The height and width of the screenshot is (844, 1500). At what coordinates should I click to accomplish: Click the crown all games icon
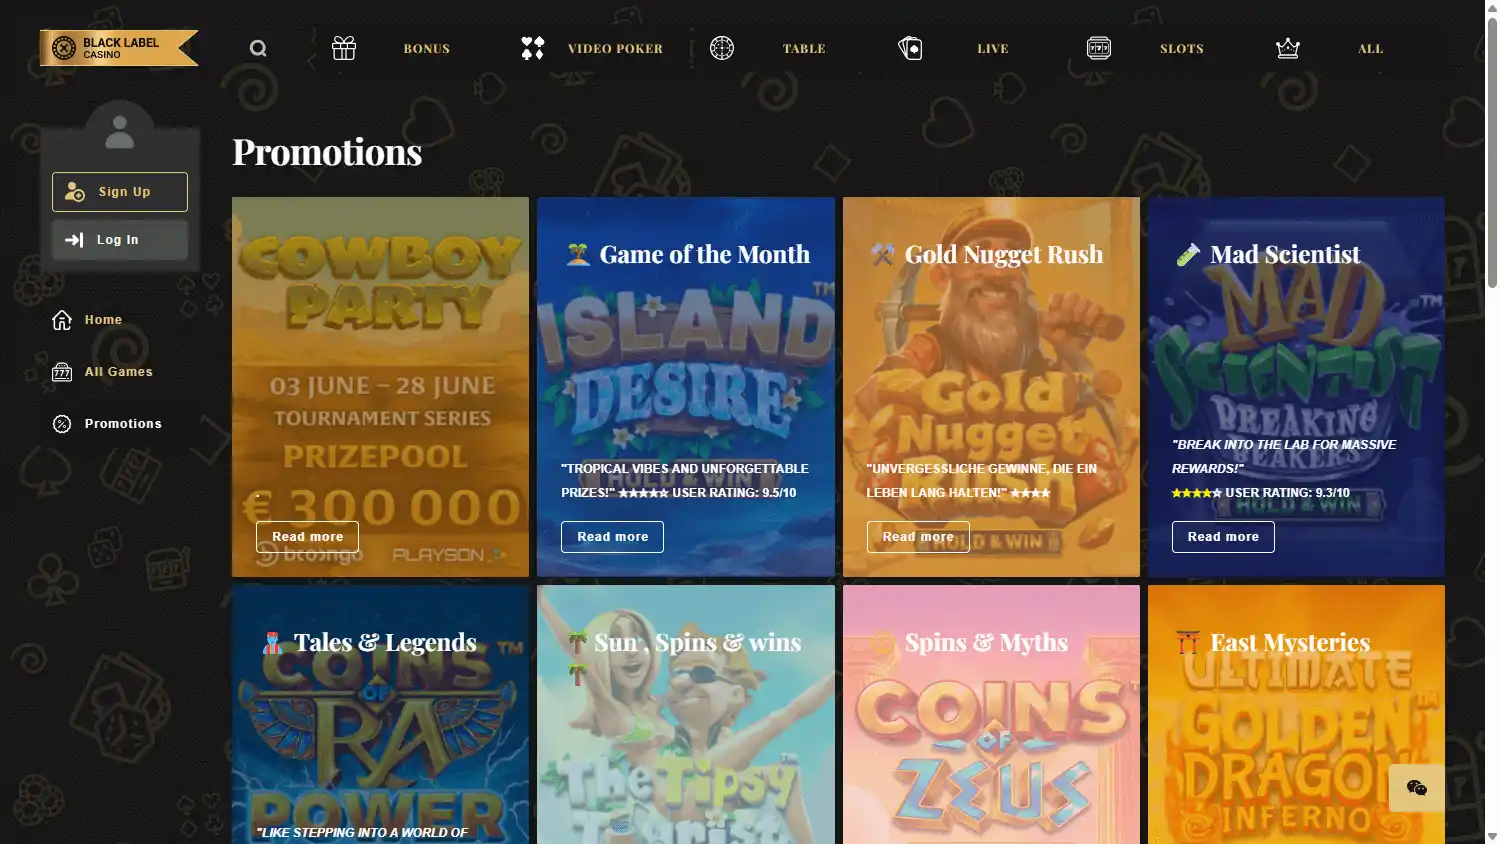click(1288, 48)
